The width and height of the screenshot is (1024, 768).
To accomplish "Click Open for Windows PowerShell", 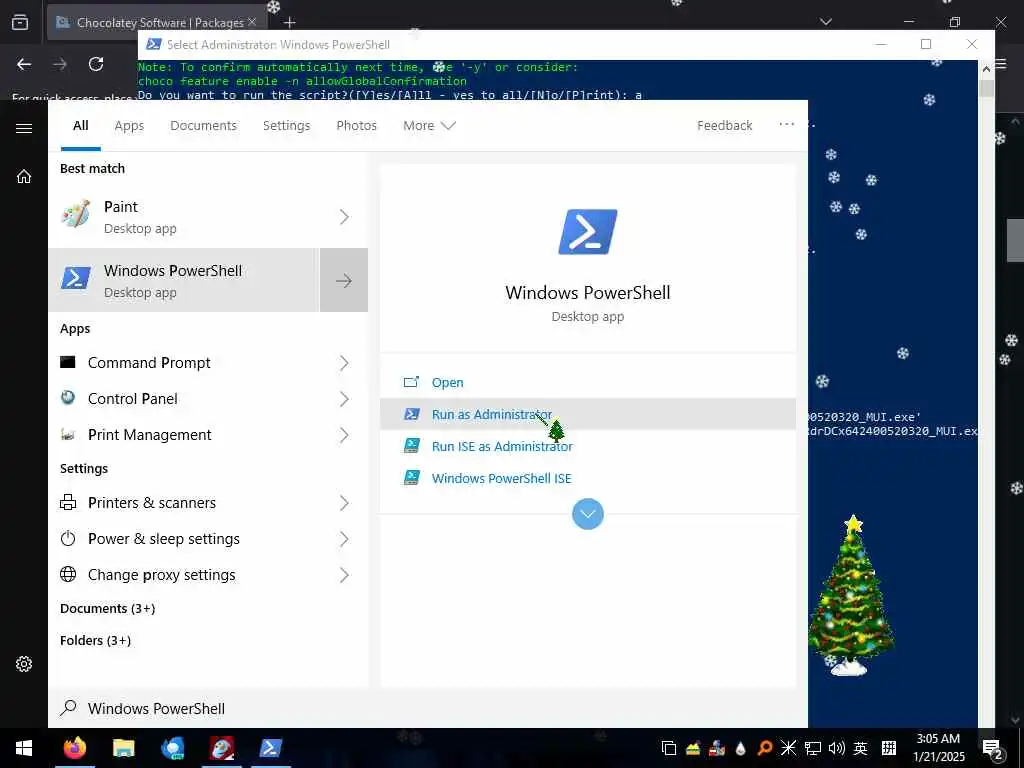I will point(588,382).
